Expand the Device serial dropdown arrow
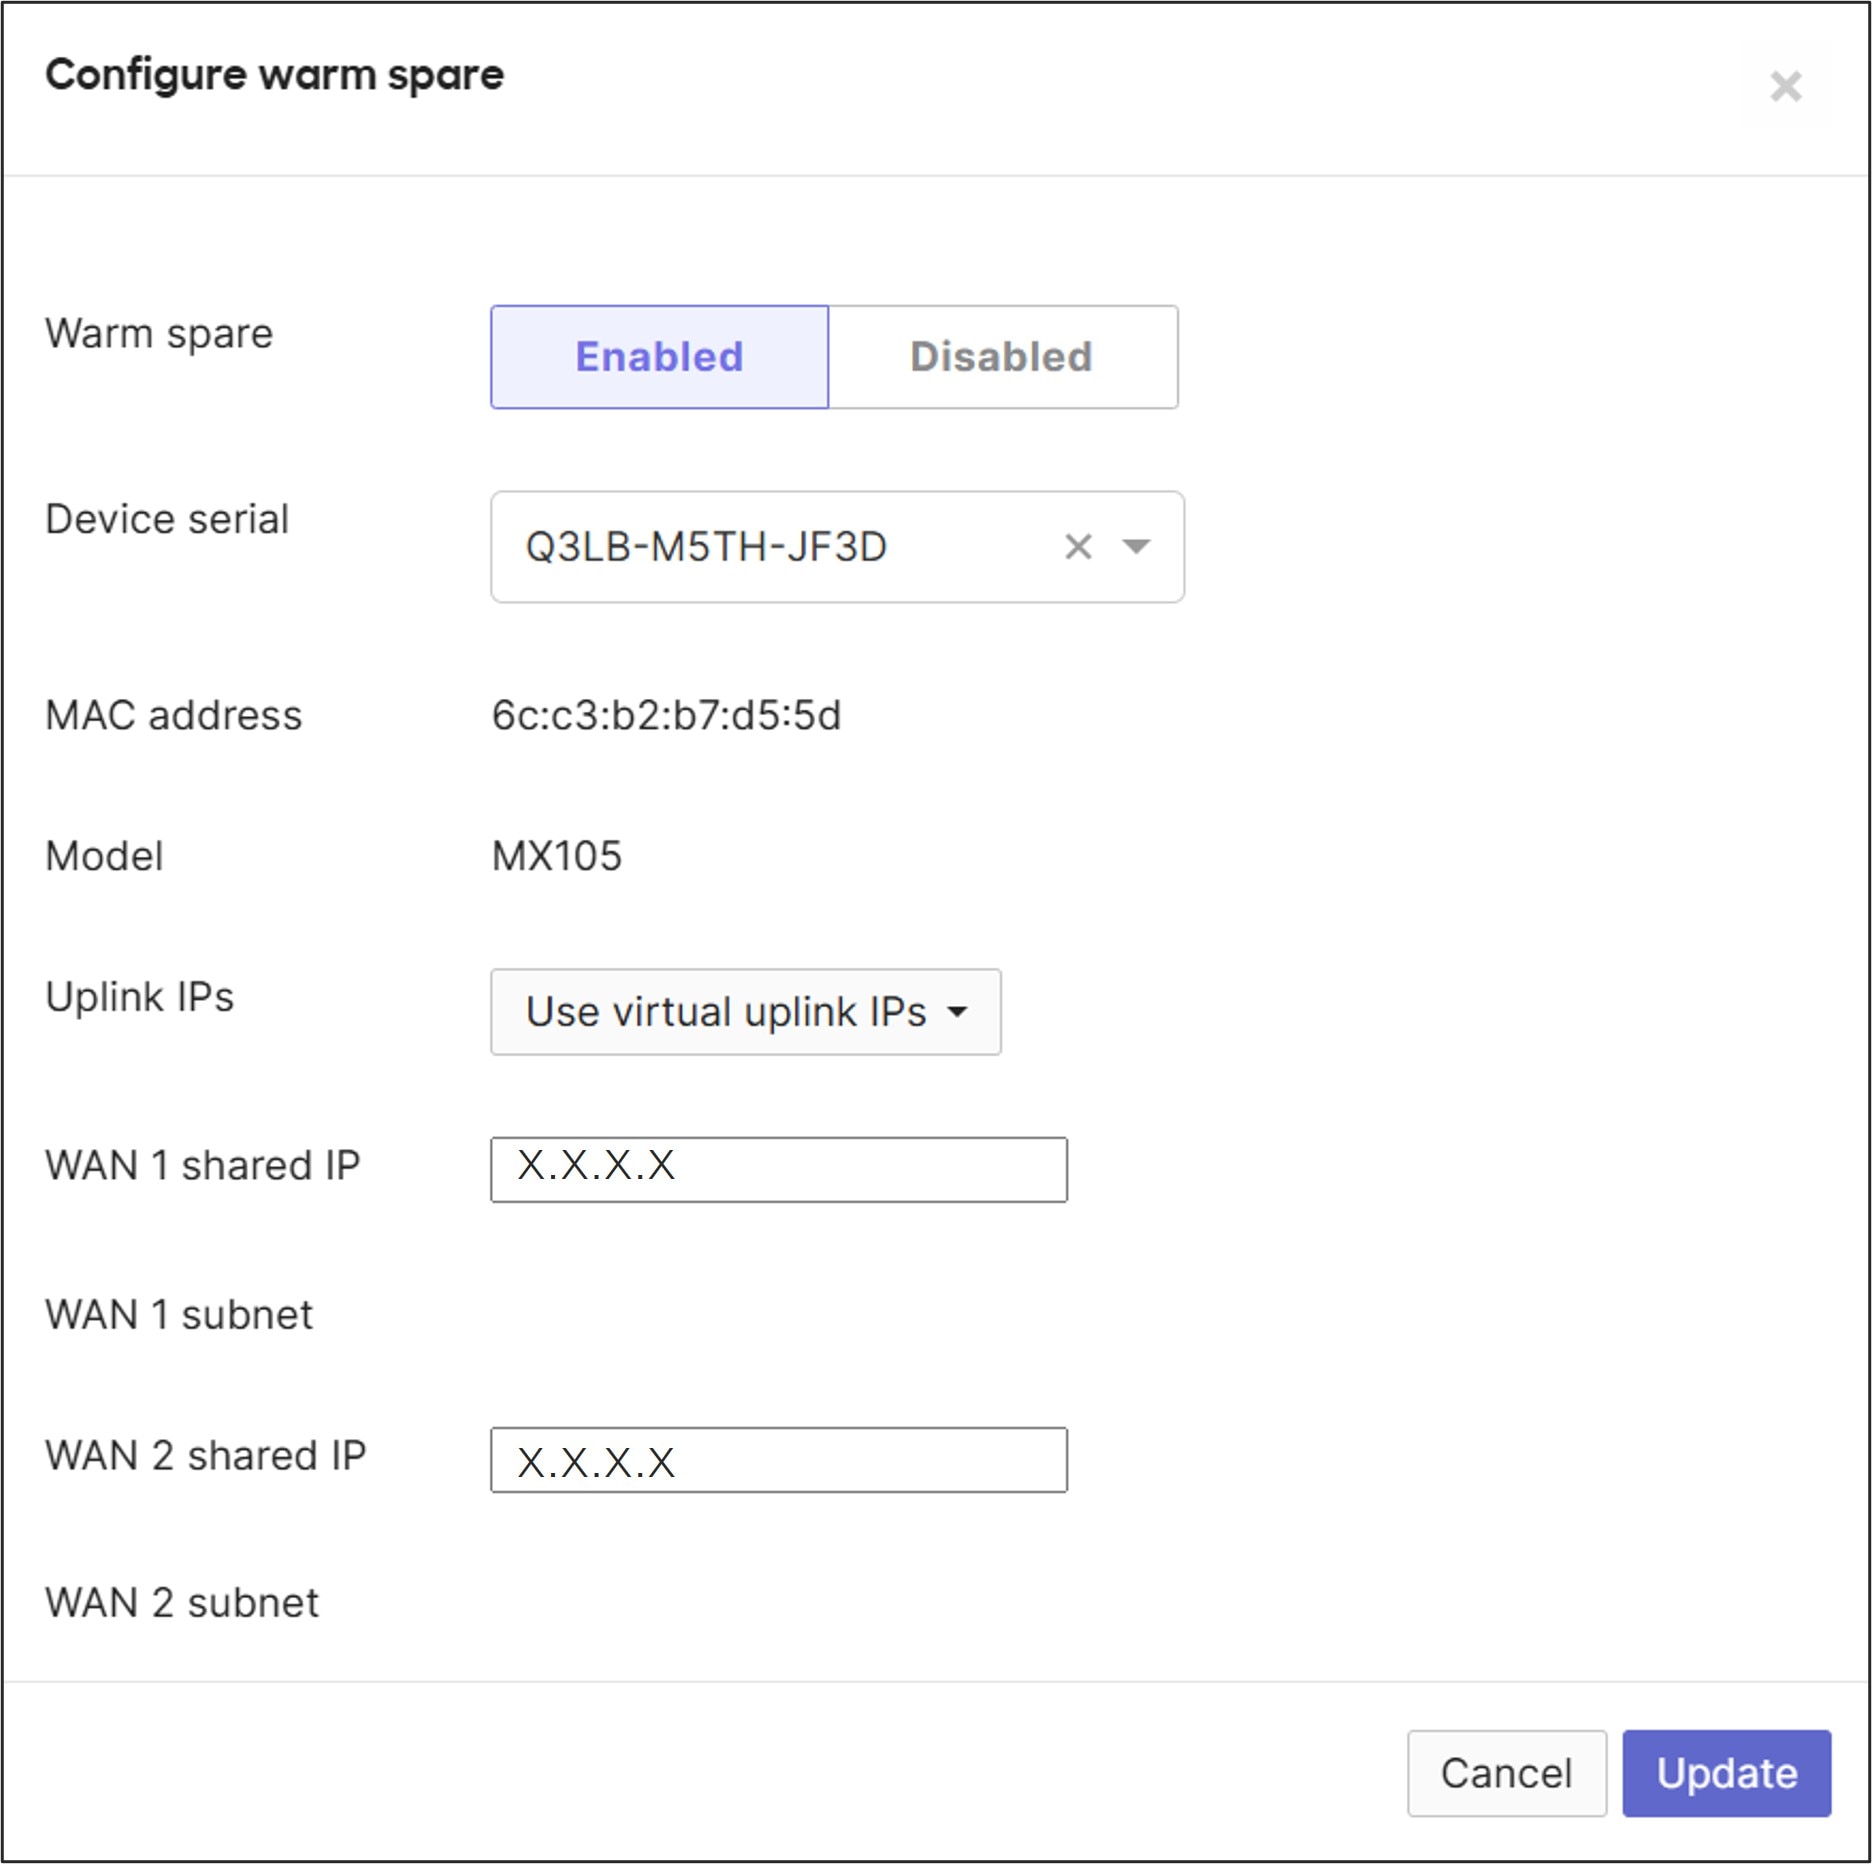Image resolution: width=1872 pixels, height=1864 pixels. (1136, 546)
